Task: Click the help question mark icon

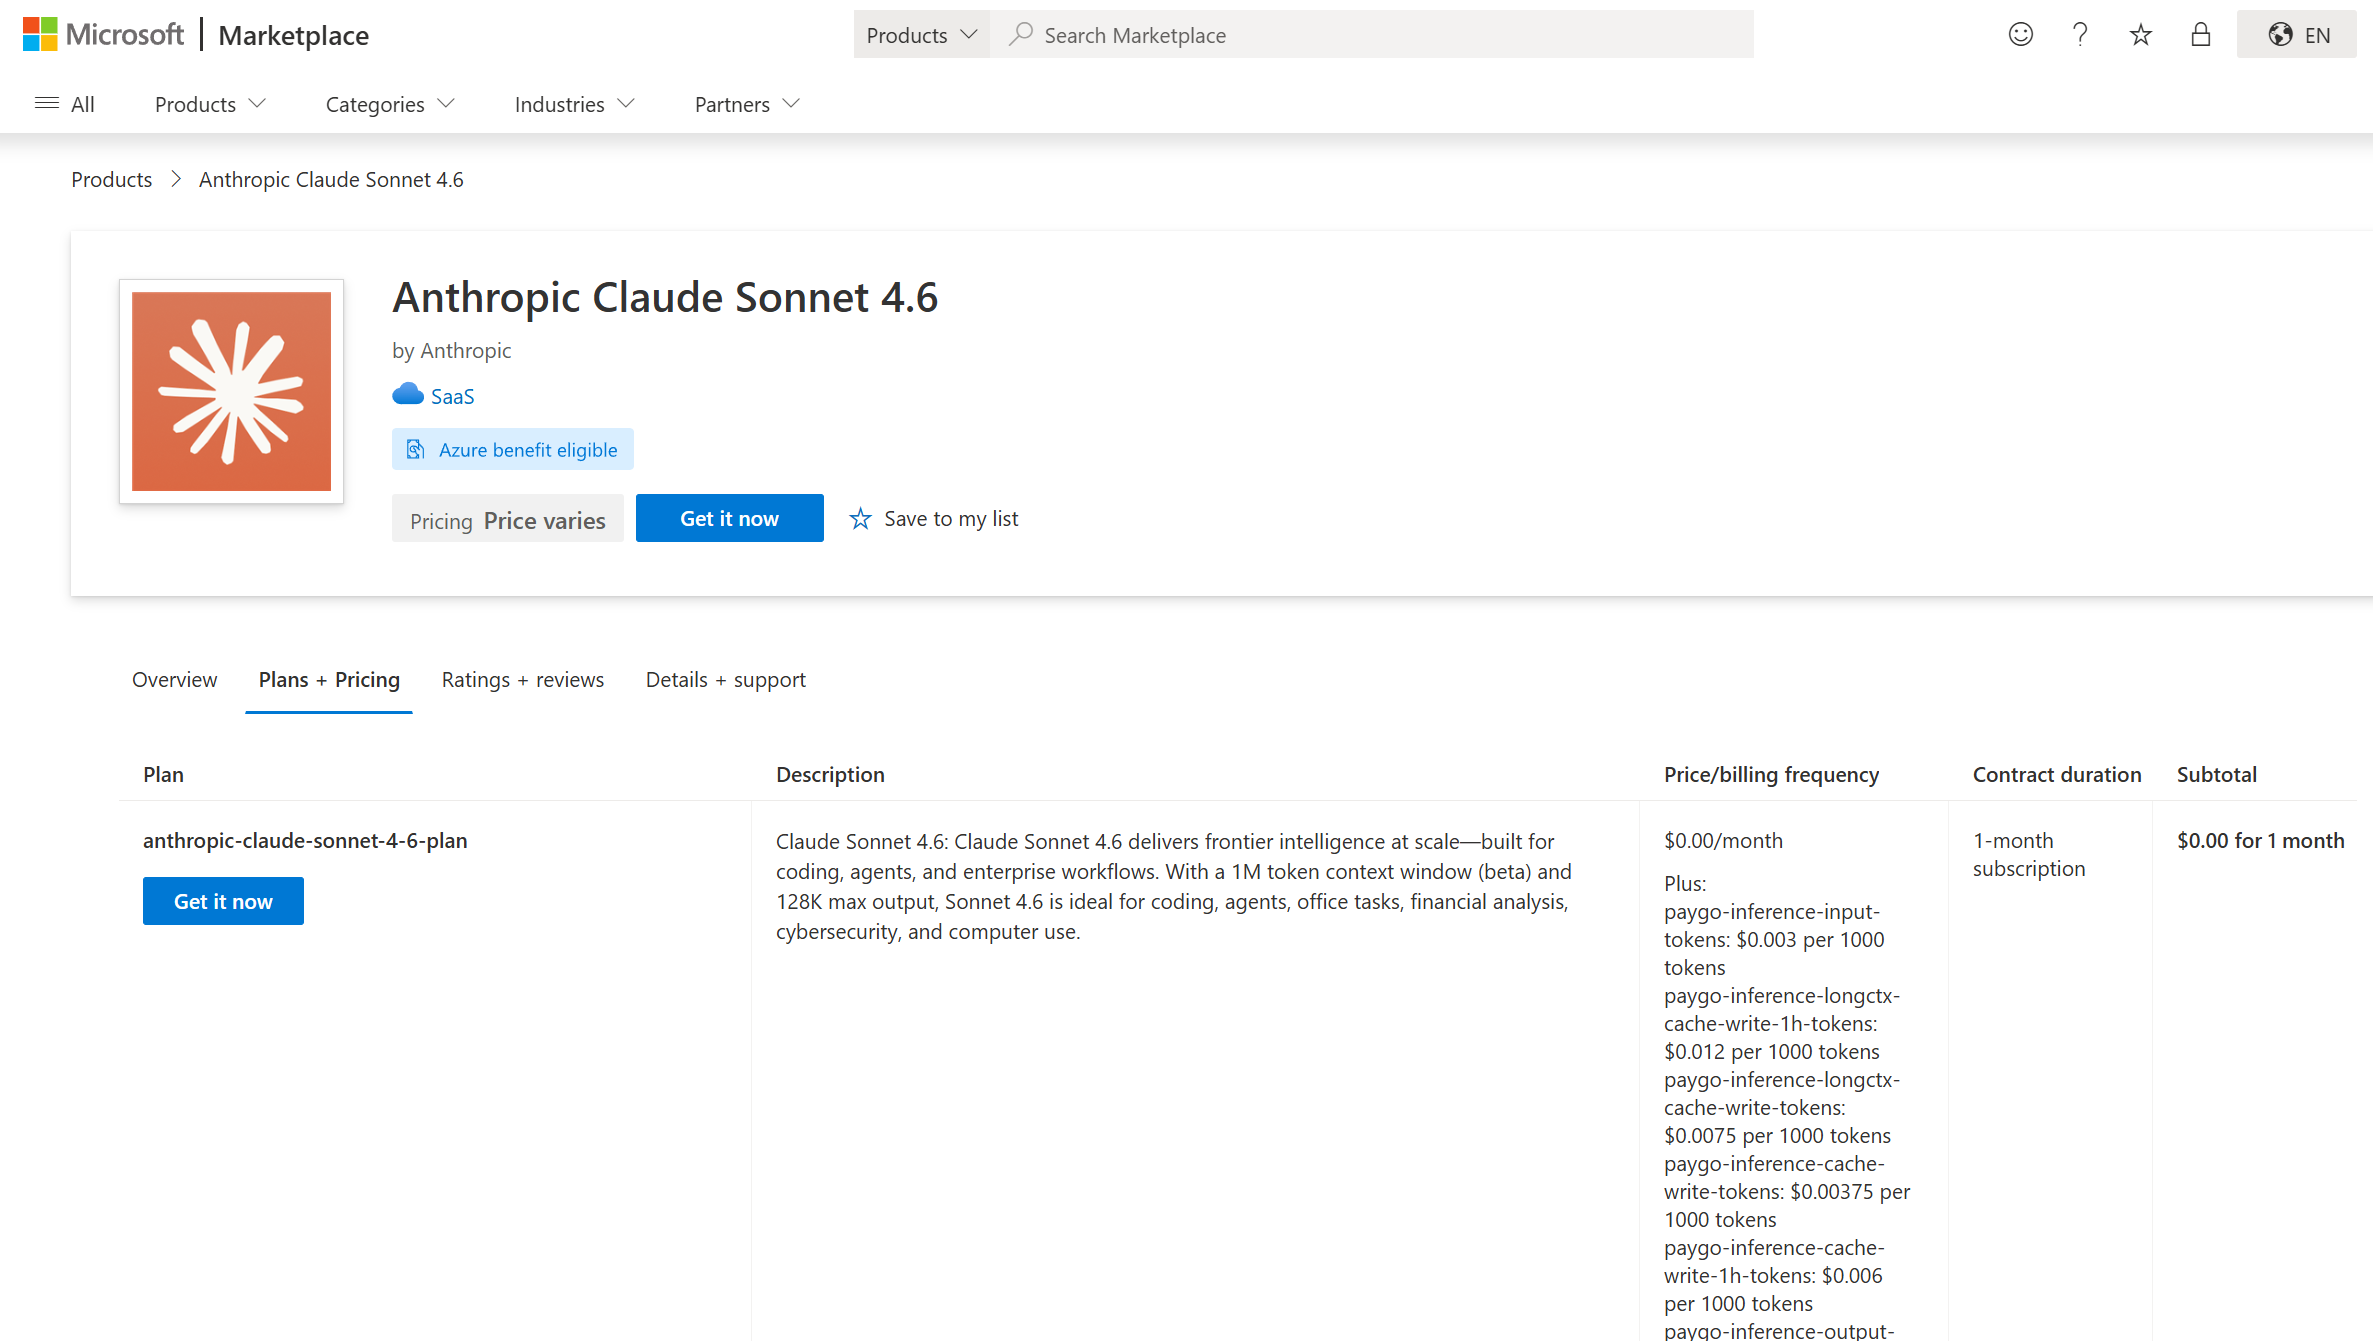Action: click(x=2080, y=35)
